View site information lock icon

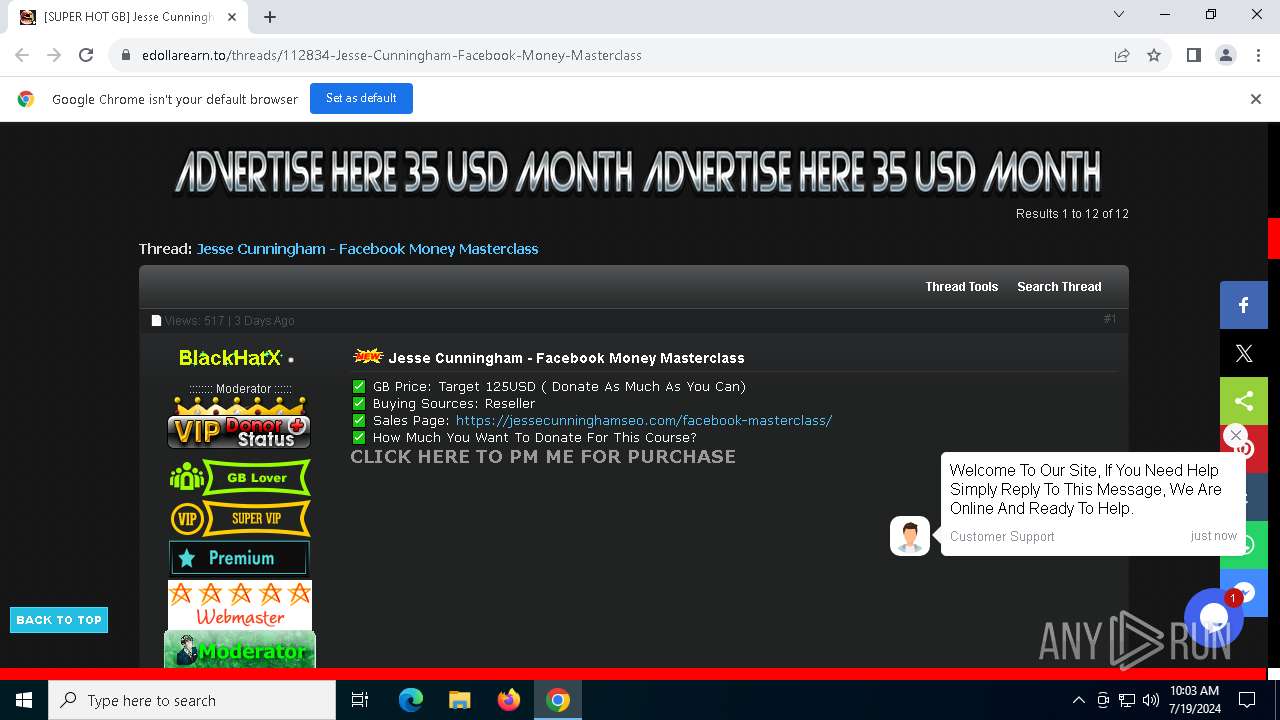126,55
